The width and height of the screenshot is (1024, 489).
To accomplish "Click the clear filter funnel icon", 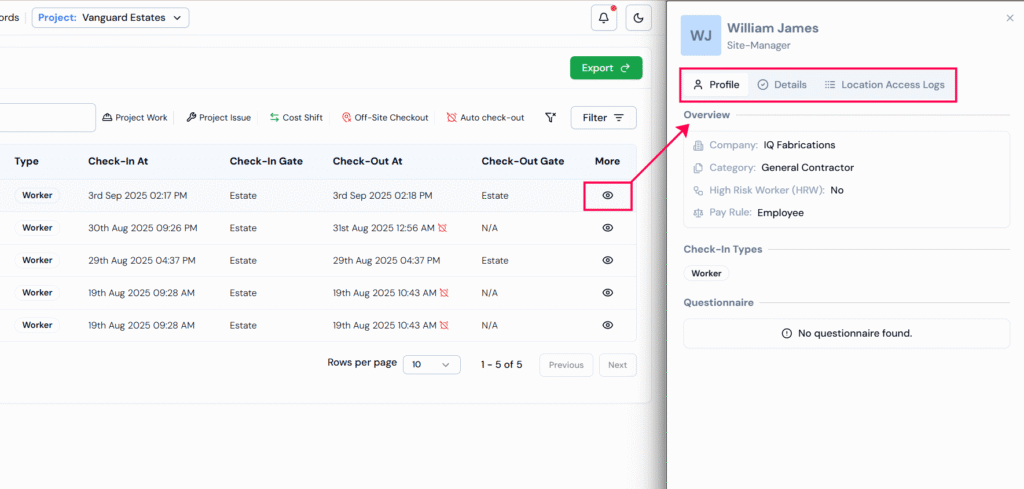I will tap(550, 118).
